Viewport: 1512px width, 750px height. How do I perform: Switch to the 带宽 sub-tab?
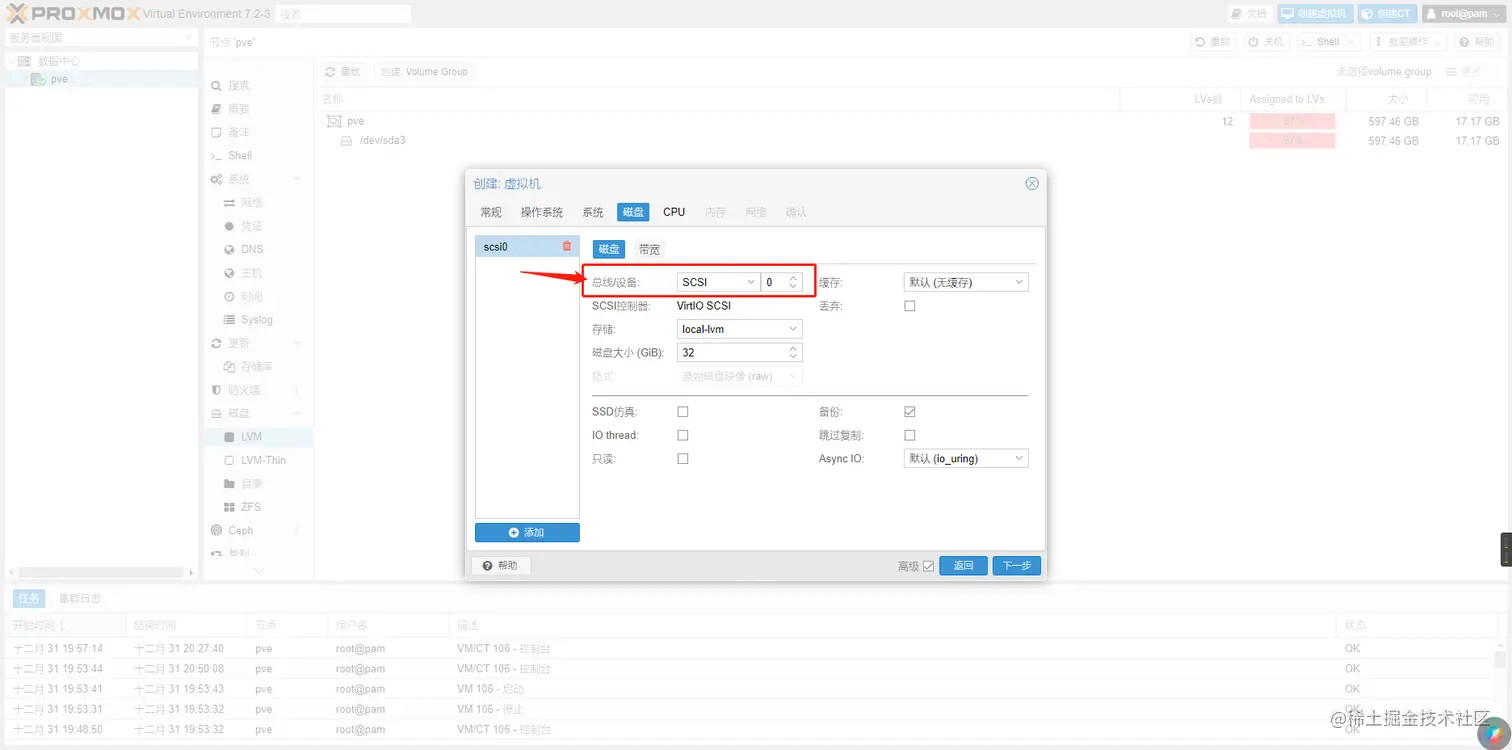pos(649,249)
